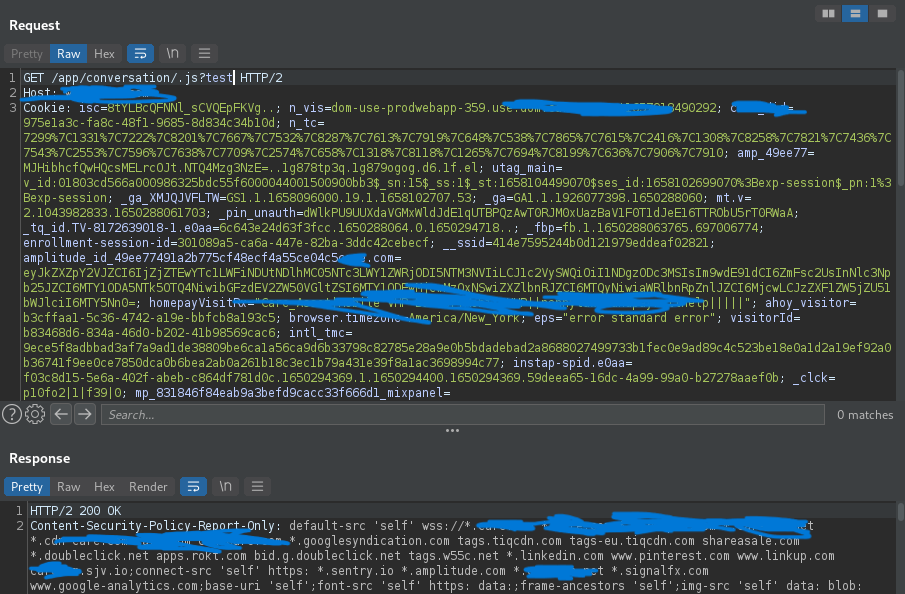This screenshot has height=594, width=905.
Task: Open search help question mark icon
Action: pos(13,414)
